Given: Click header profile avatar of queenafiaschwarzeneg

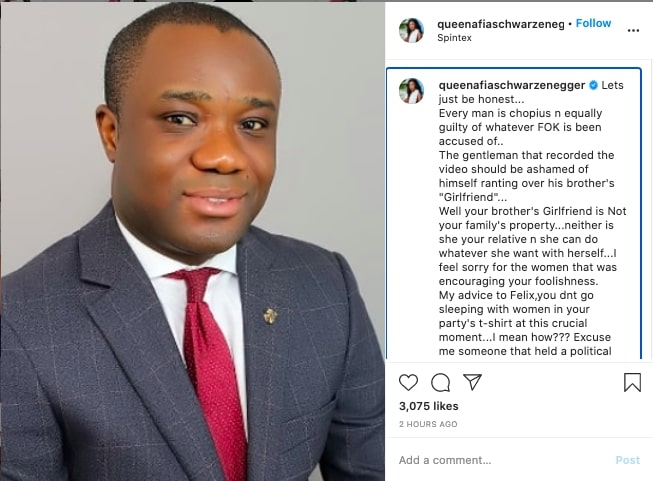Looking at the screenshot, I should click(411, 30).
